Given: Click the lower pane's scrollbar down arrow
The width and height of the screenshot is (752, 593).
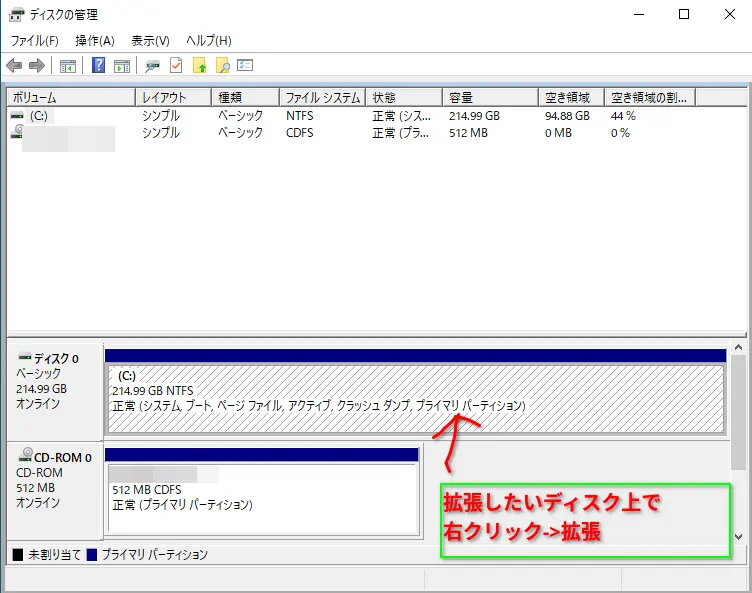Looking at the screenshot, I should [739, 537].
